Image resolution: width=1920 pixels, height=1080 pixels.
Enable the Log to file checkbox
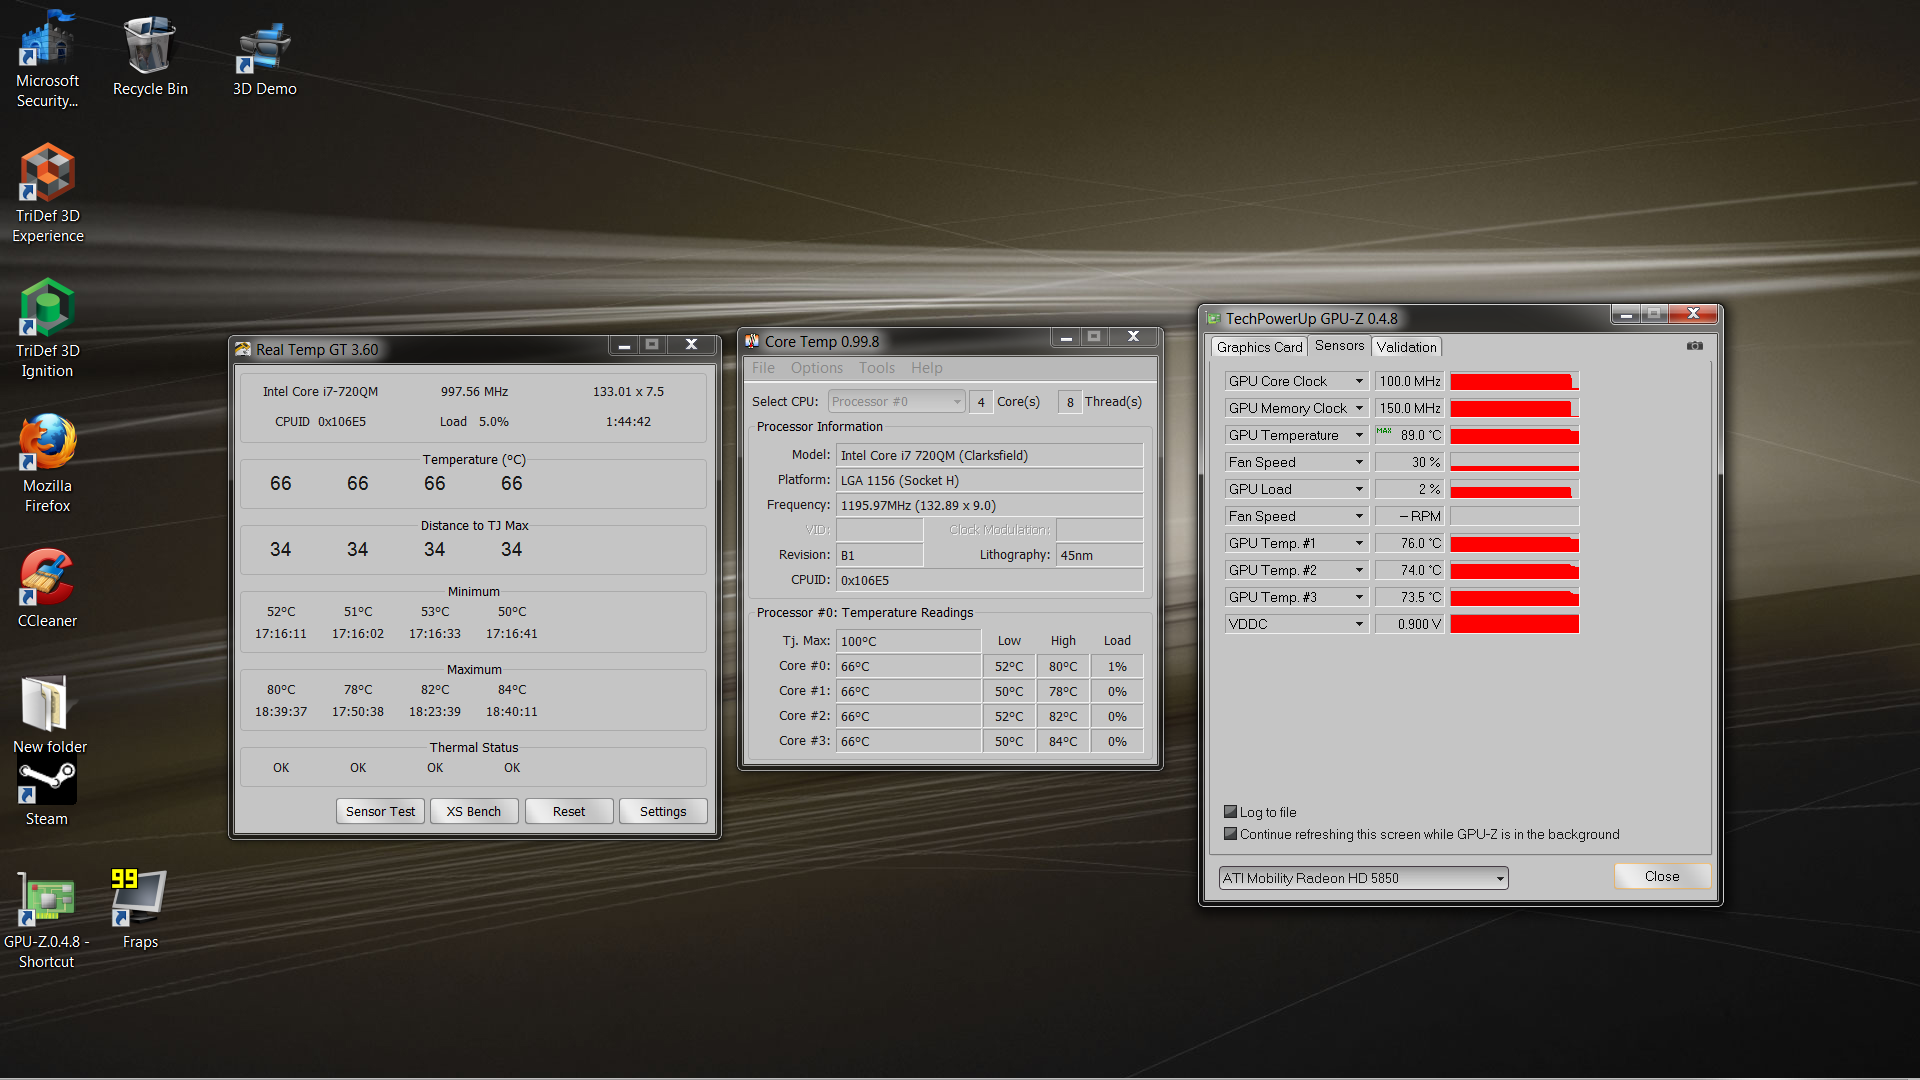pyautogui.click(x=1231, y=812)
